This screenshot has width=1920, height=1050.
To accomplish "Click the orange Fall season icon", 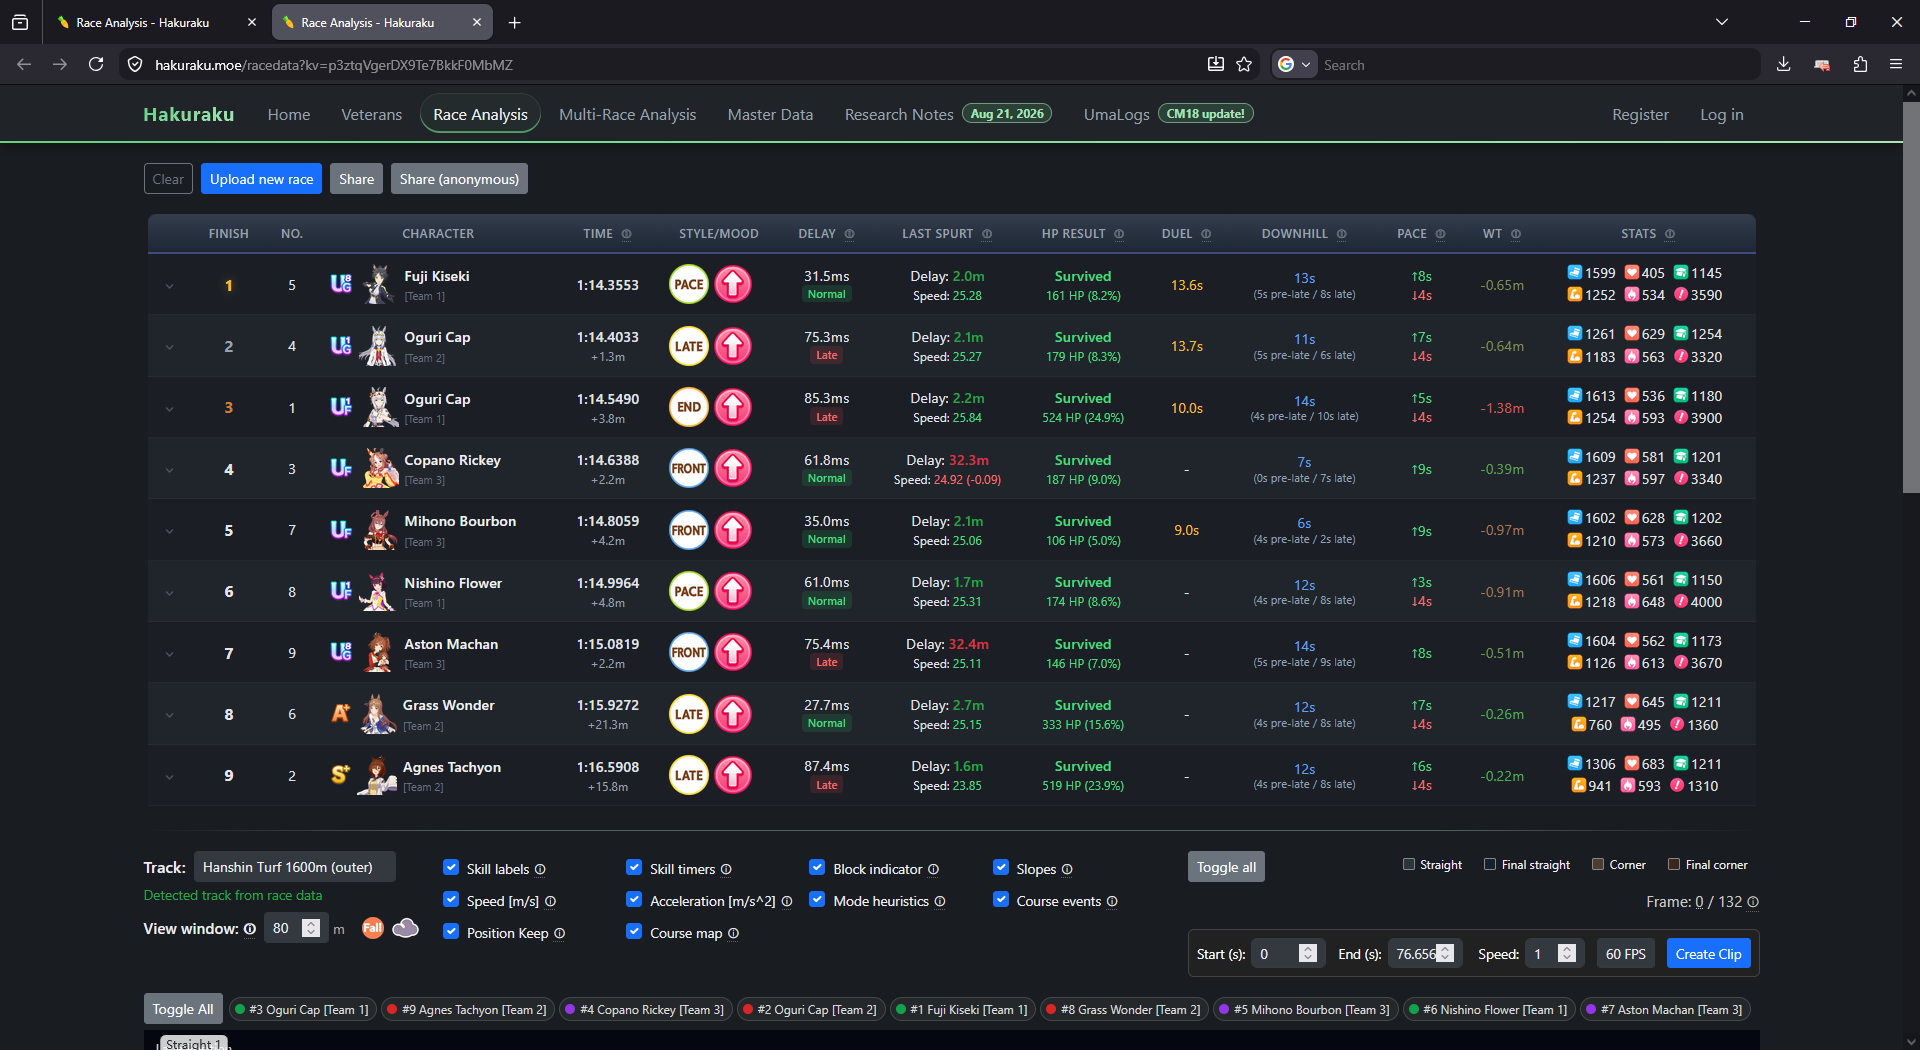I will coord(372,928).
